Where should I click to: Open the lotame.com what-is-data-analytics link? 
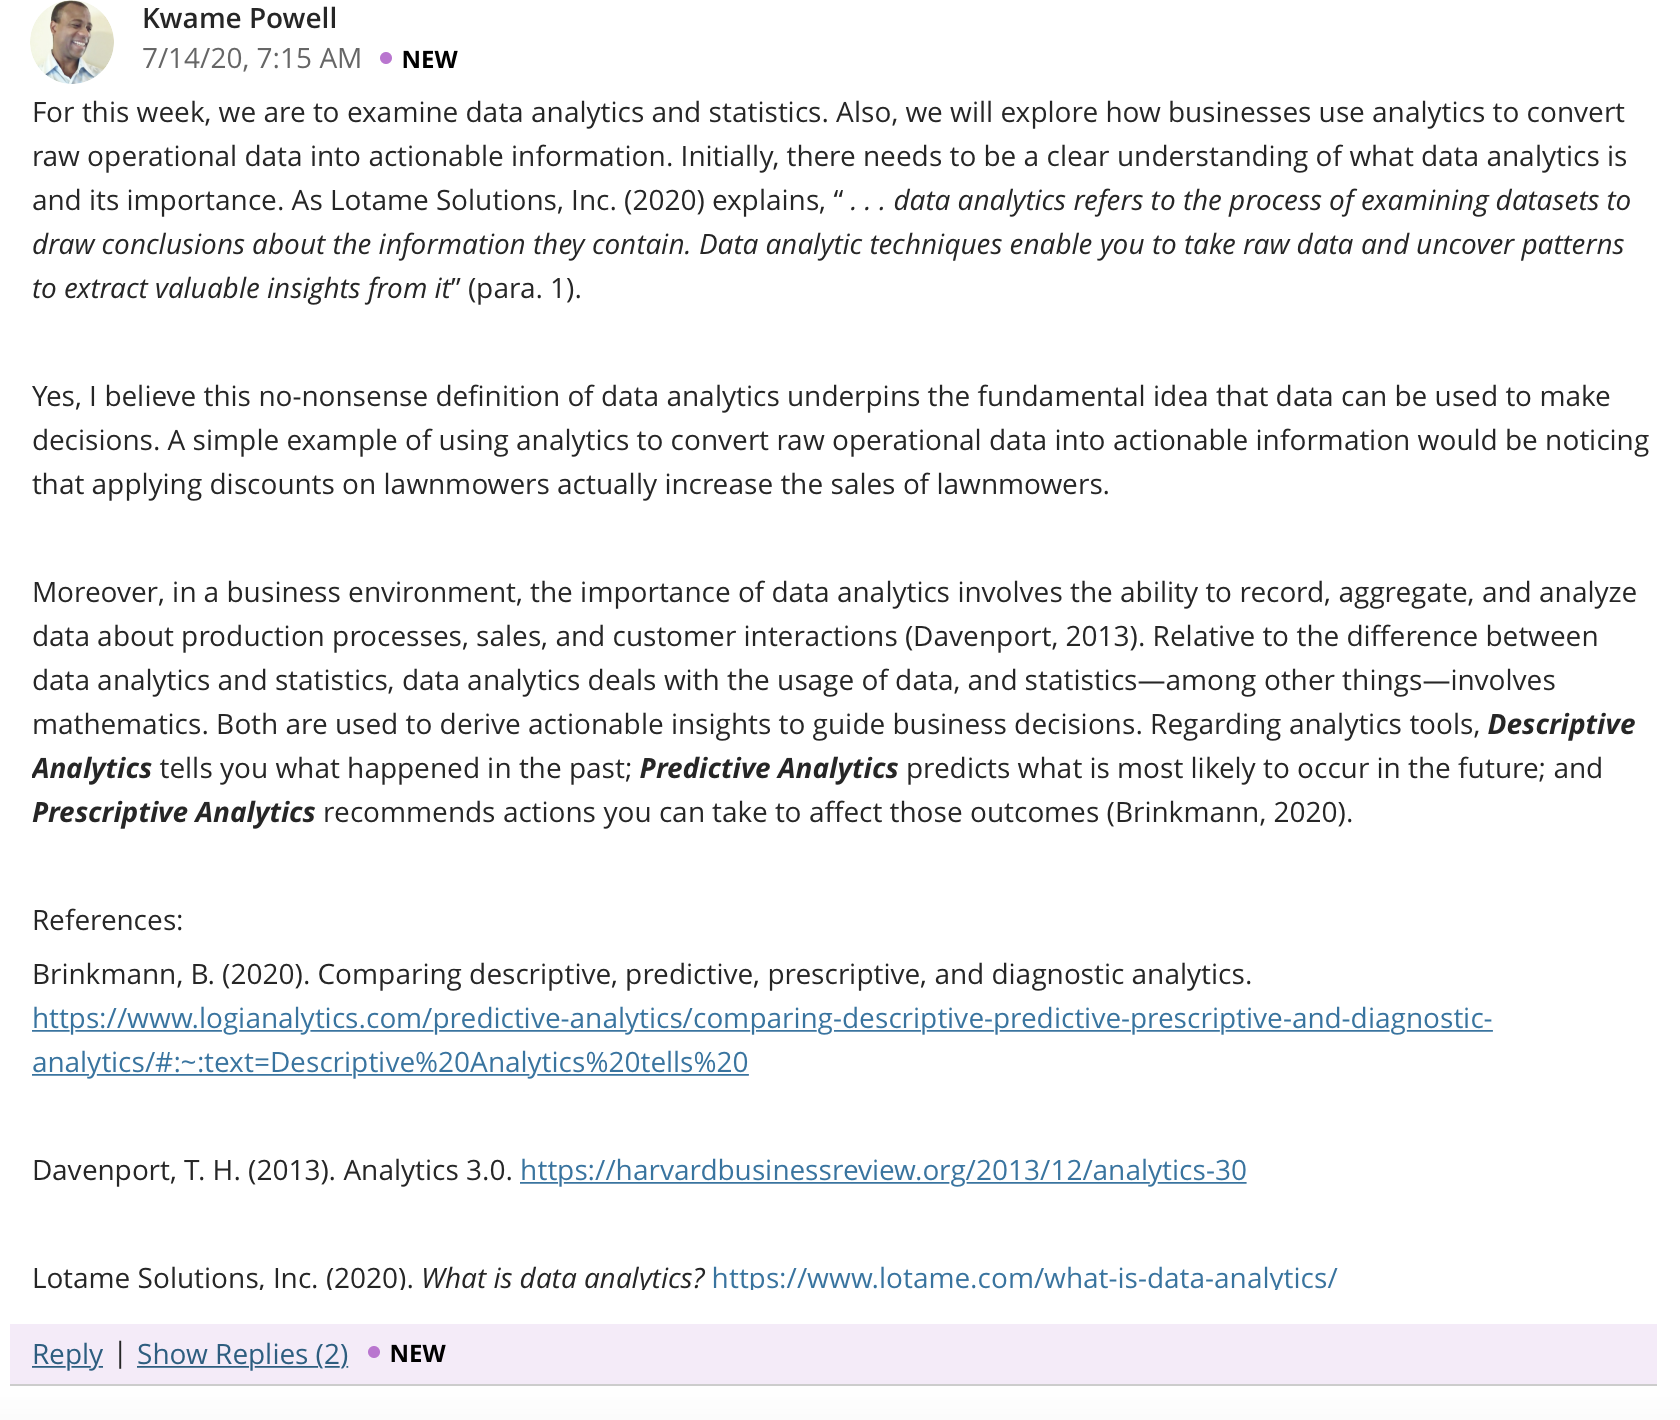click(1024, 1277)
